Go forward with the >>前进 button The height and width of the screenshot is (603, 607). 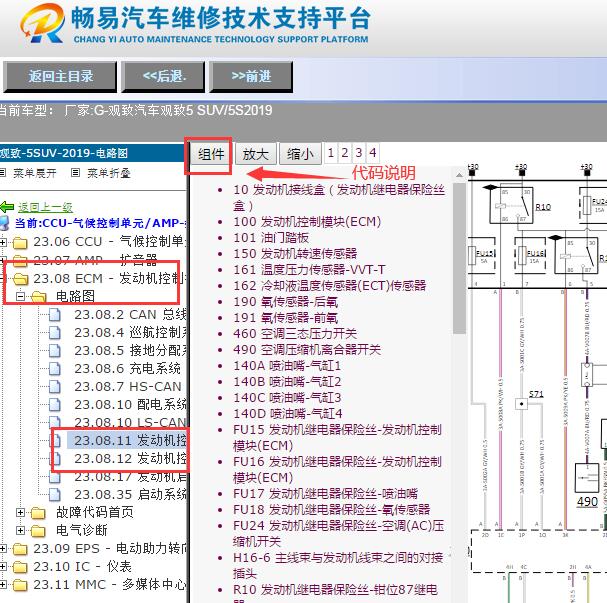tap(251, 77)
